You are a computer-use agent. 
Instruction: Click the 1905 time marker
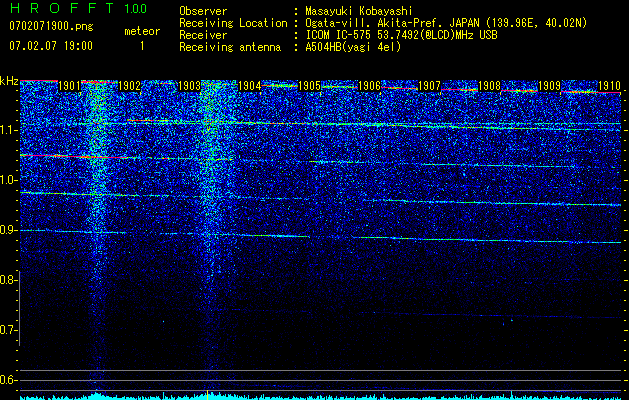[310, 86]
